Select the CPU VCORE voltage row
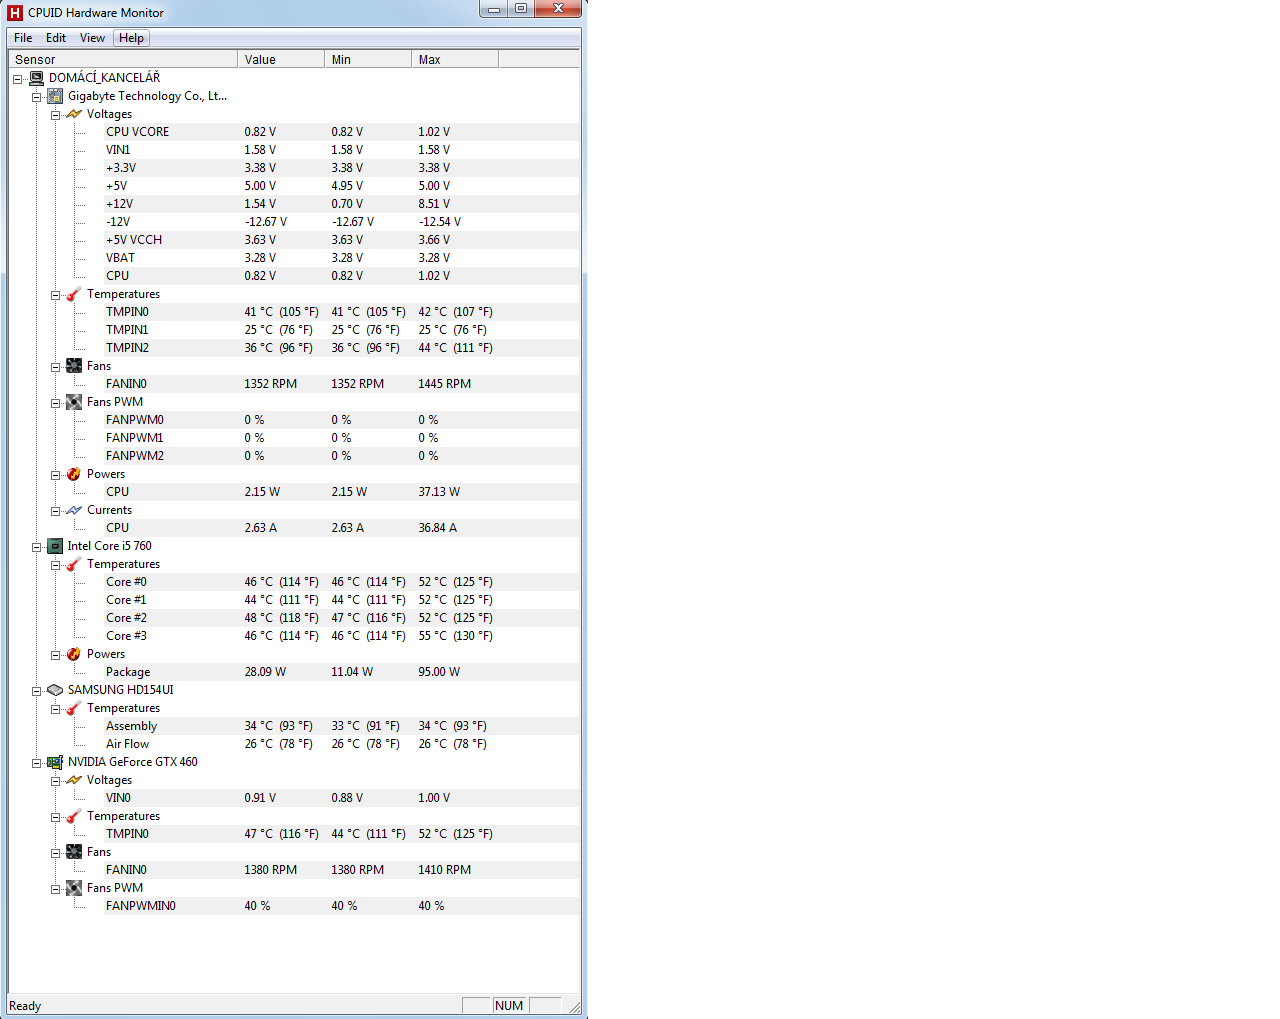Screen dimensions: 1280x1019 click(342, 132)
